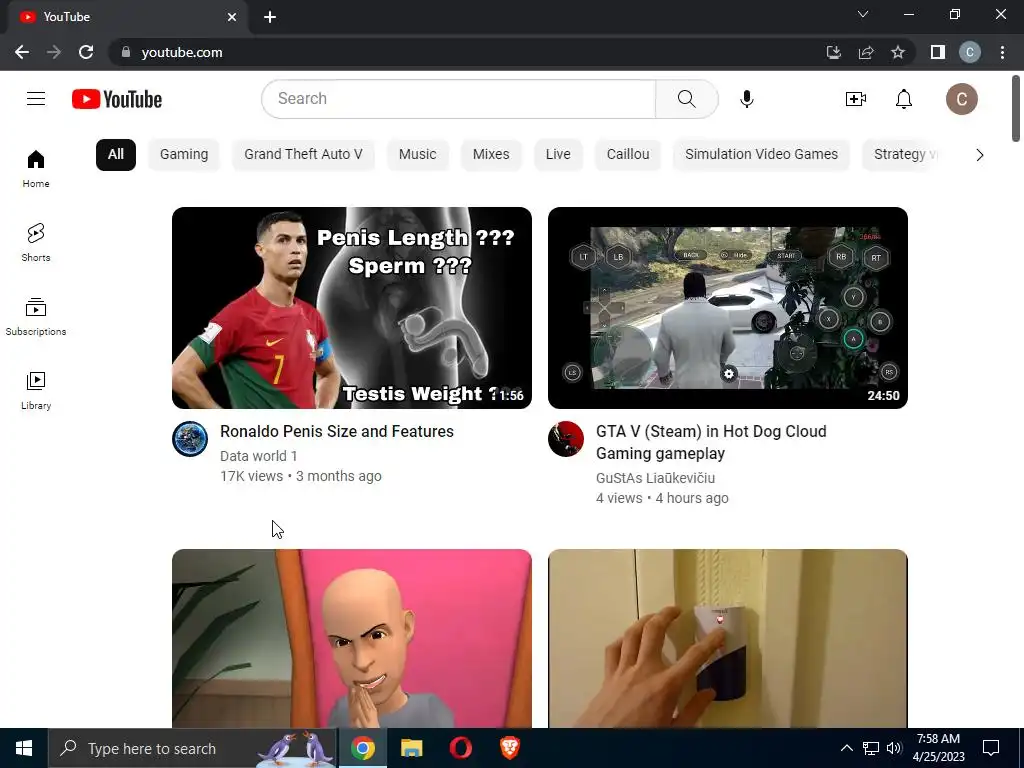Screen dimensions: 1024x768
Task: Share this page icon in address bar
Action: pyautogui.click(x=866, y=52)
